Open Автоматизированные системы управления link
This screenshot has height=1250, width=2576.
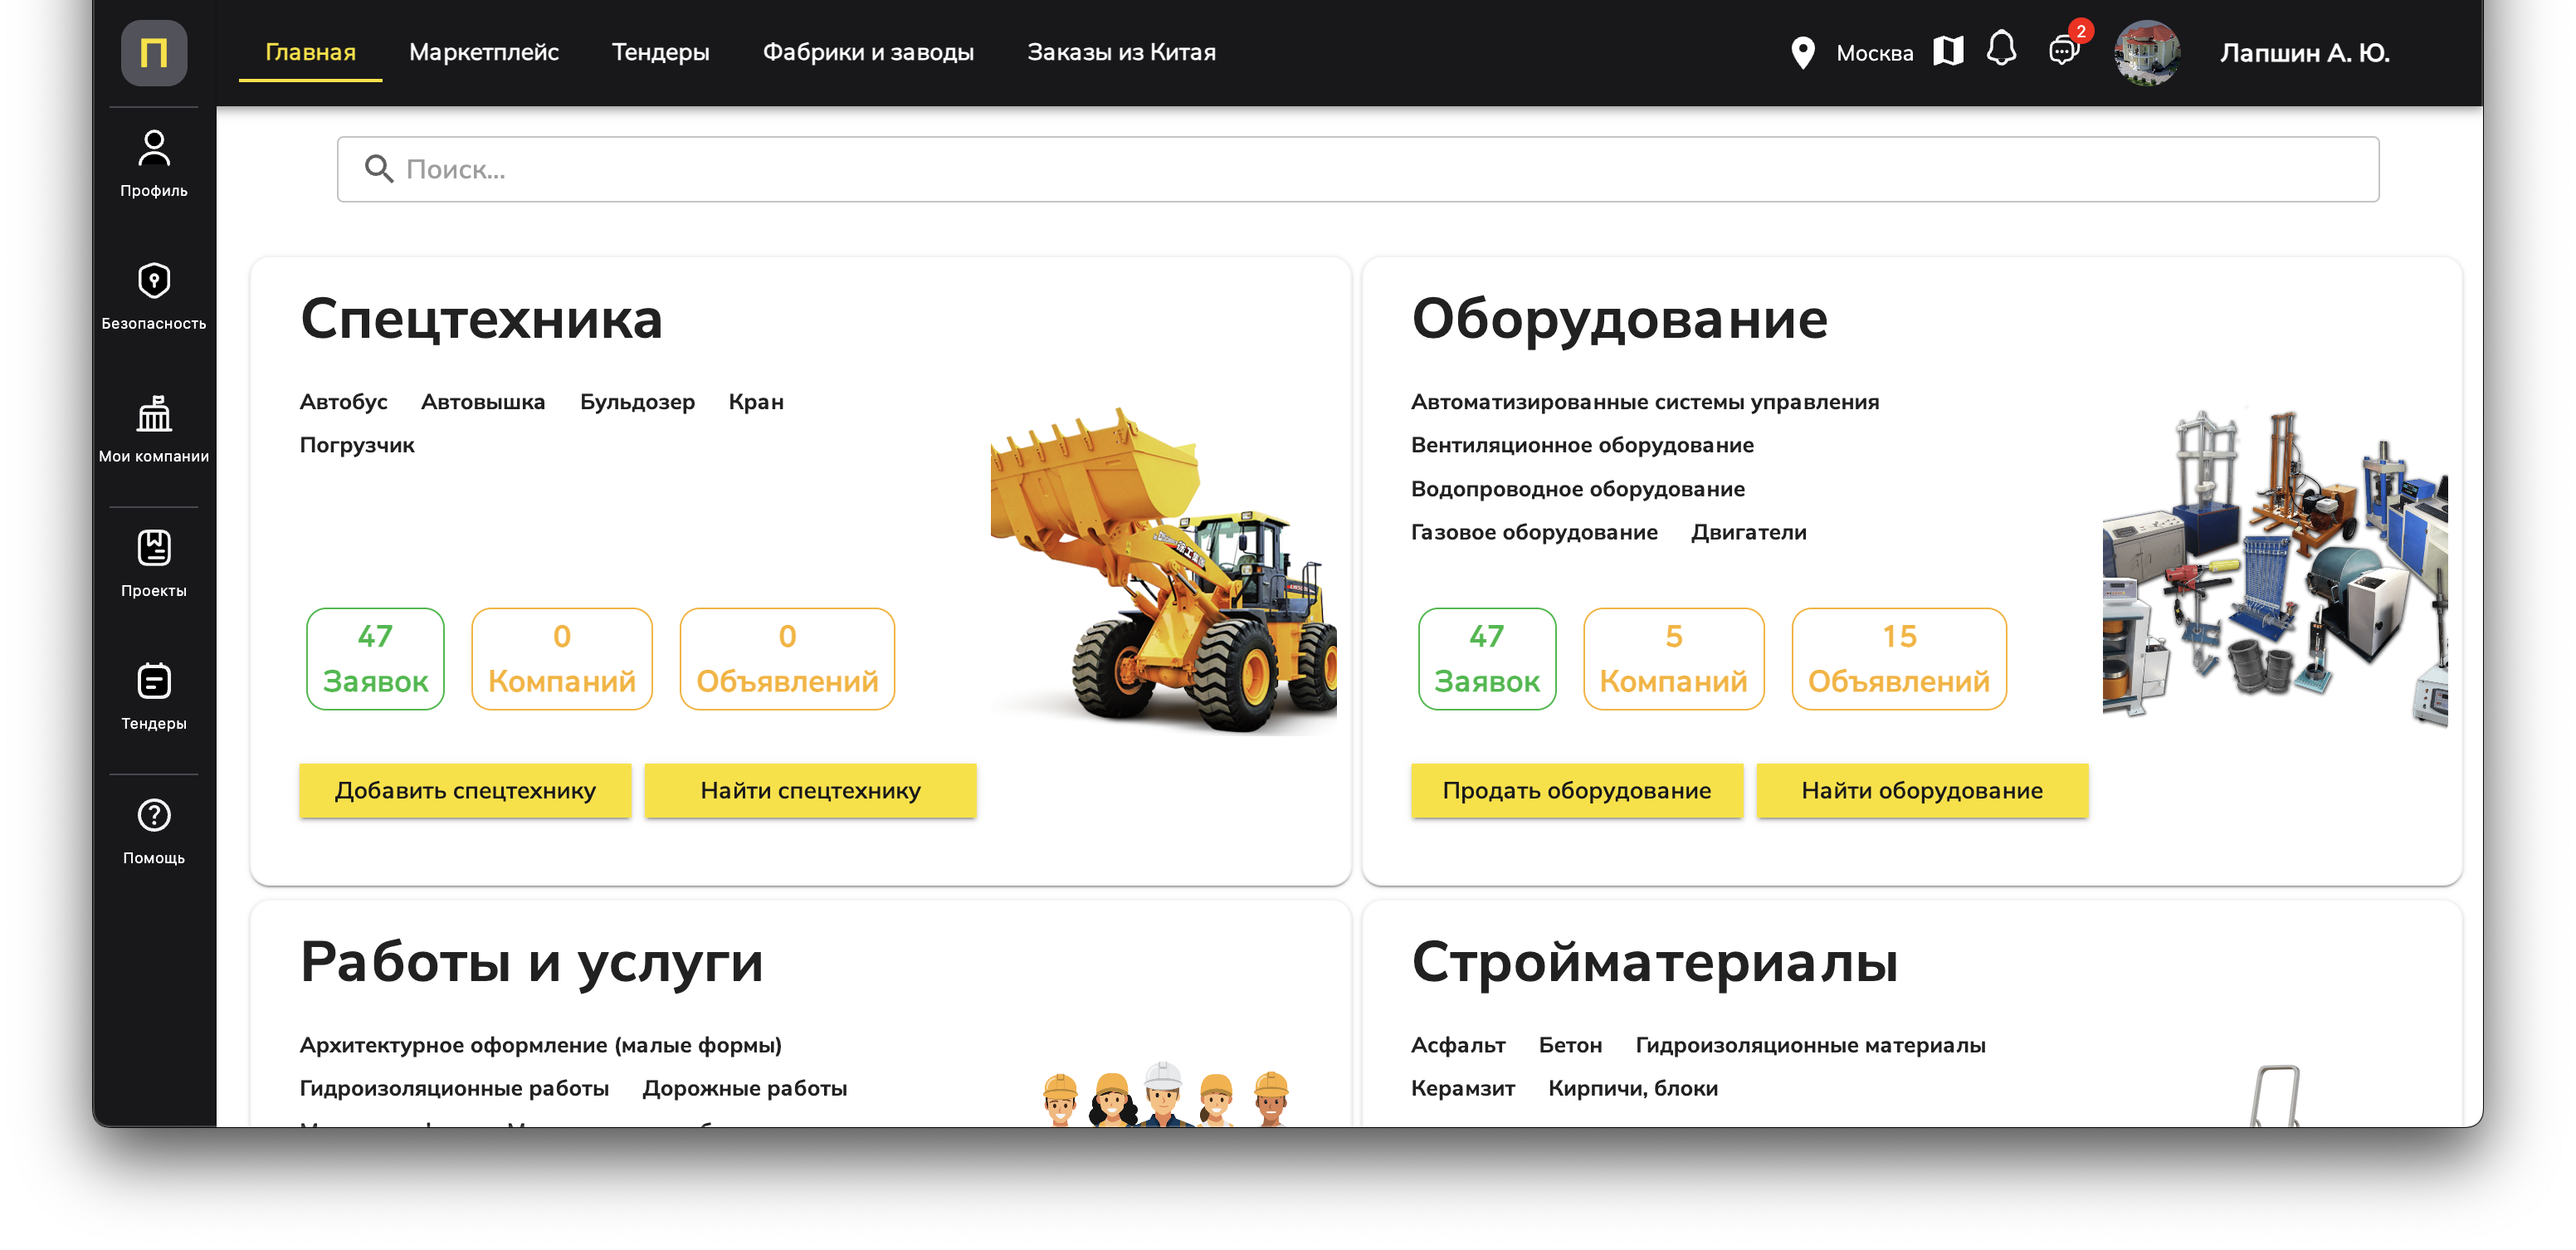click(1645, 401)
